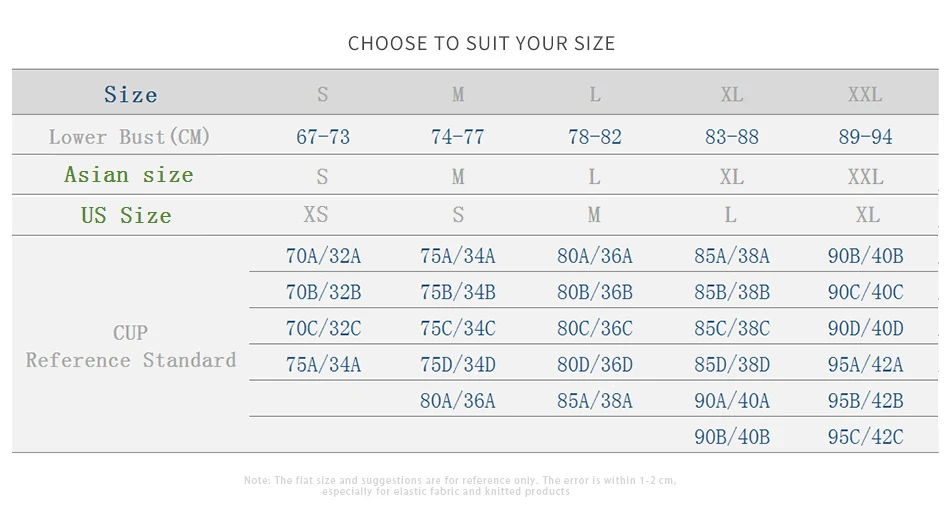Click the footnote about flat size reference

tap(460, 486)
